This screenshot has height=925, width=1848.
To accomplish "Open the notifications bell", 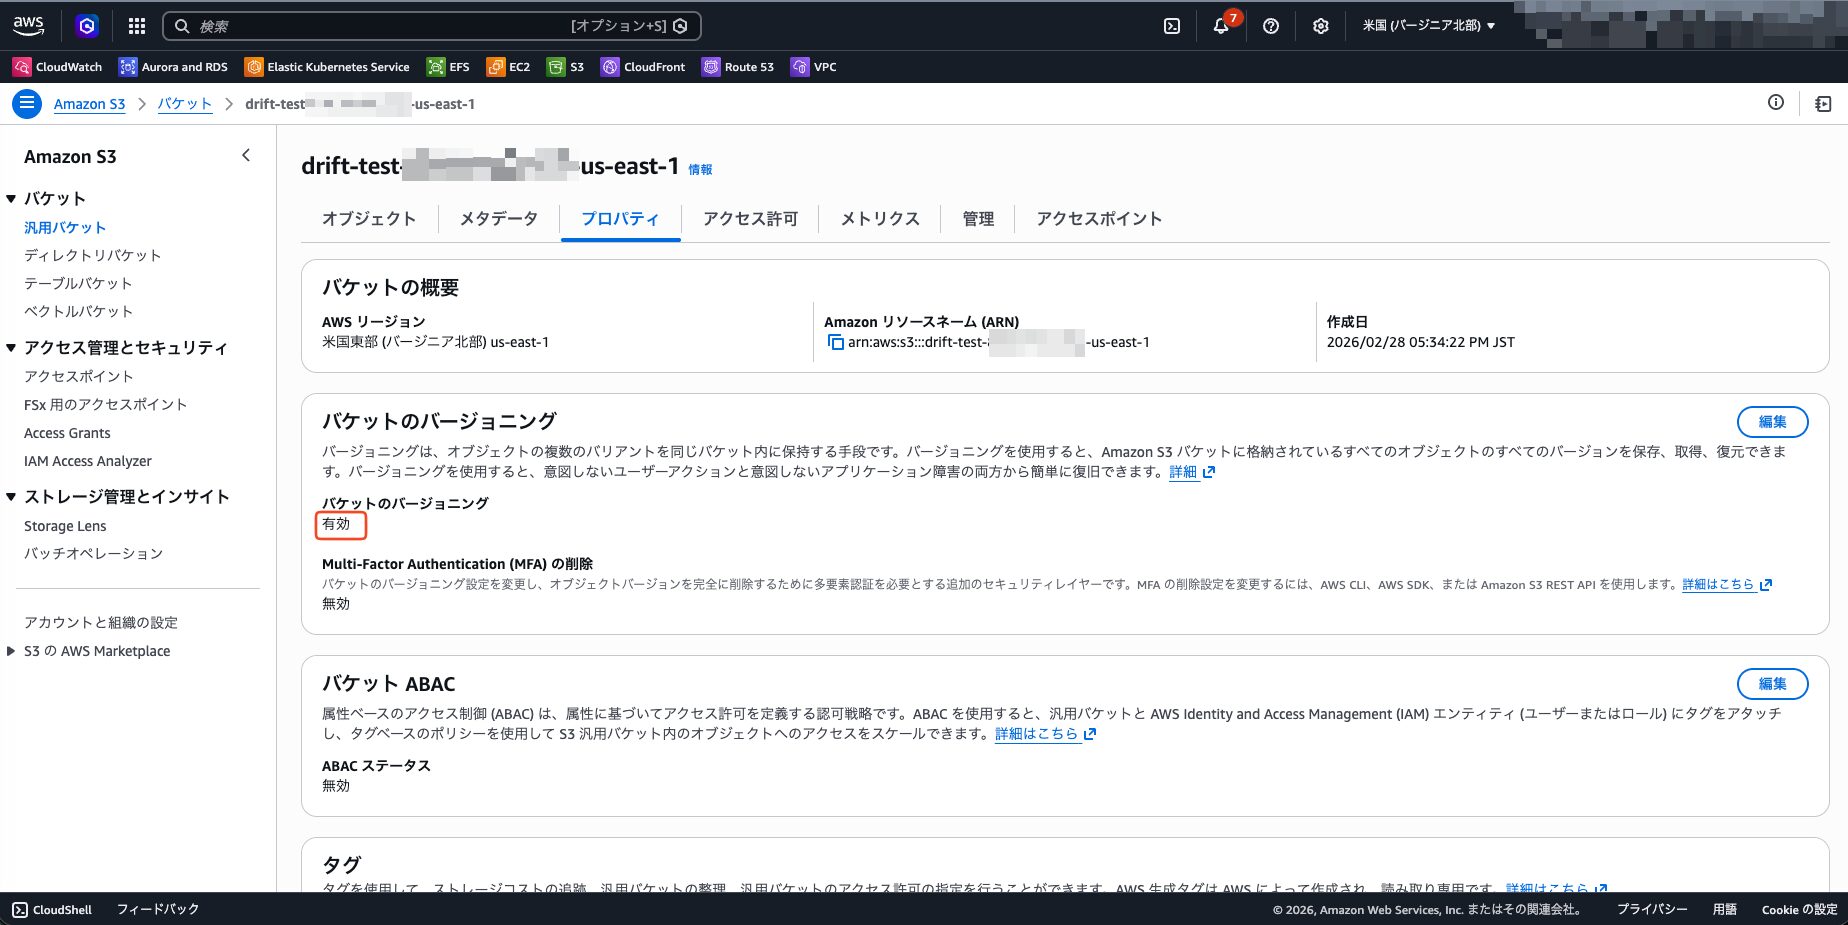I will pyautogui.click(x=1221, y=26).
